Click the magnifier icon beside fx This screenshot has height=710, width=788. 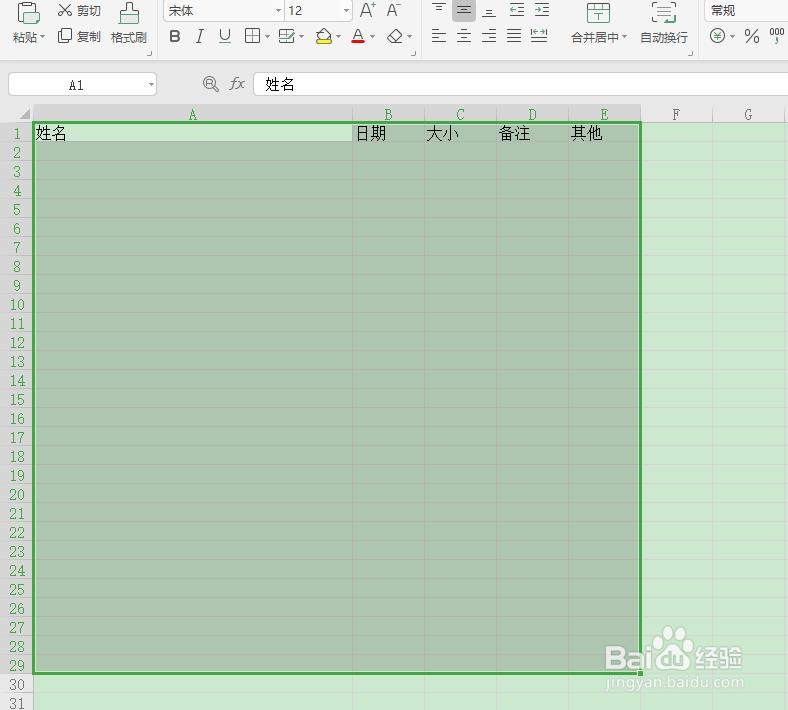coord(211,84)
